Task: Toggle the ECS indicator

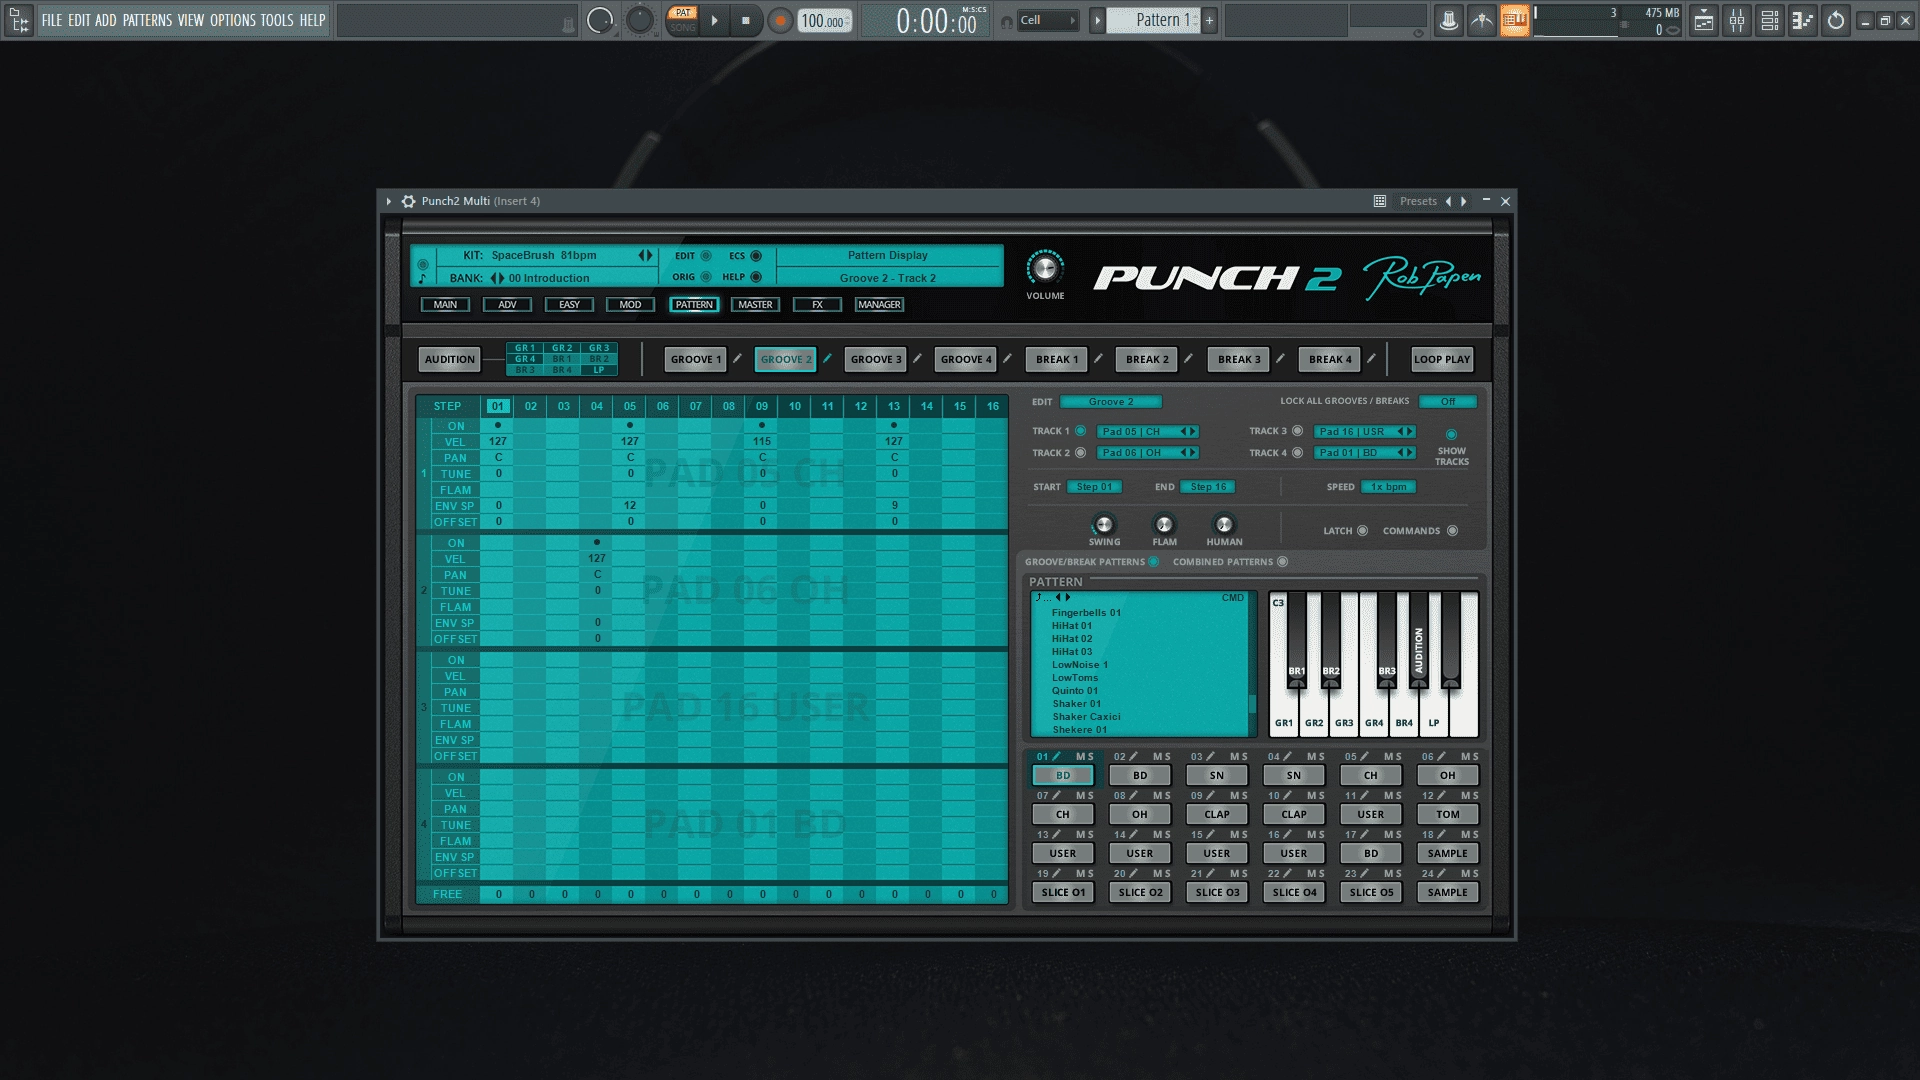Action: (756, 256)
